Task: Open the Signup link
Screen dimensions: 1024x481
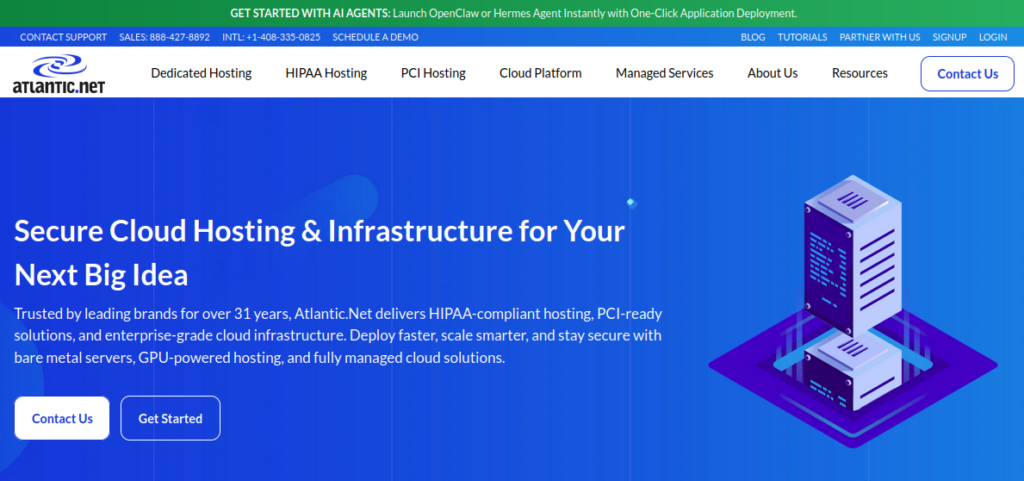Action: (950, 37)
